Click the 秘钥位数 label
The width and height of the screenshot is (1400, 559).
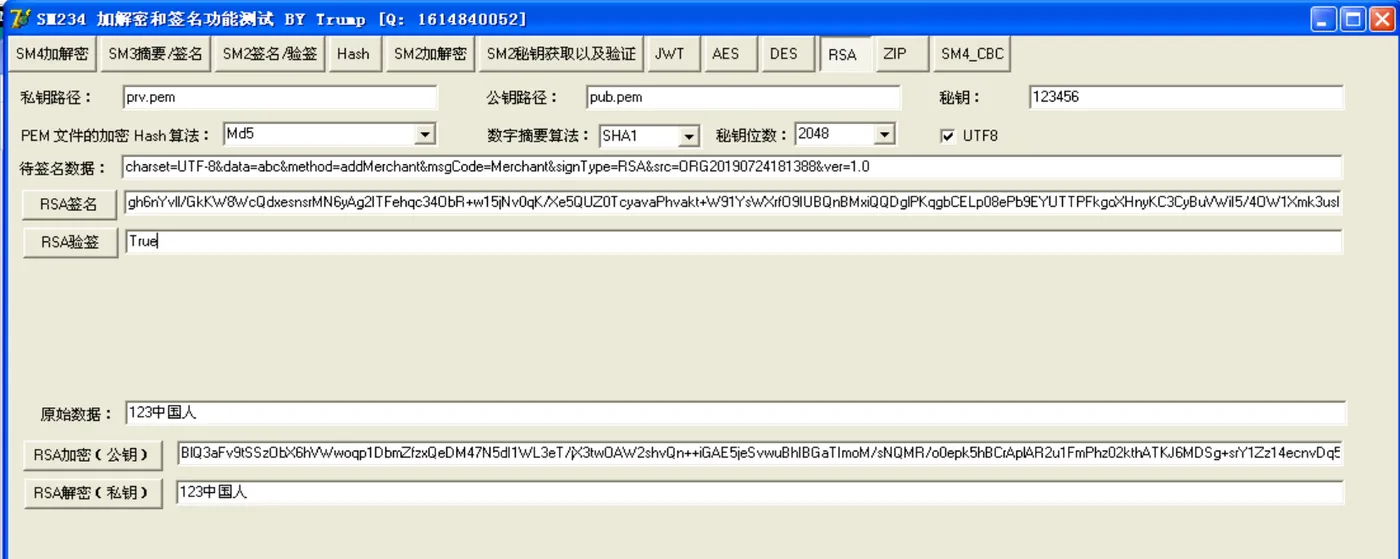tap(752, 135)
